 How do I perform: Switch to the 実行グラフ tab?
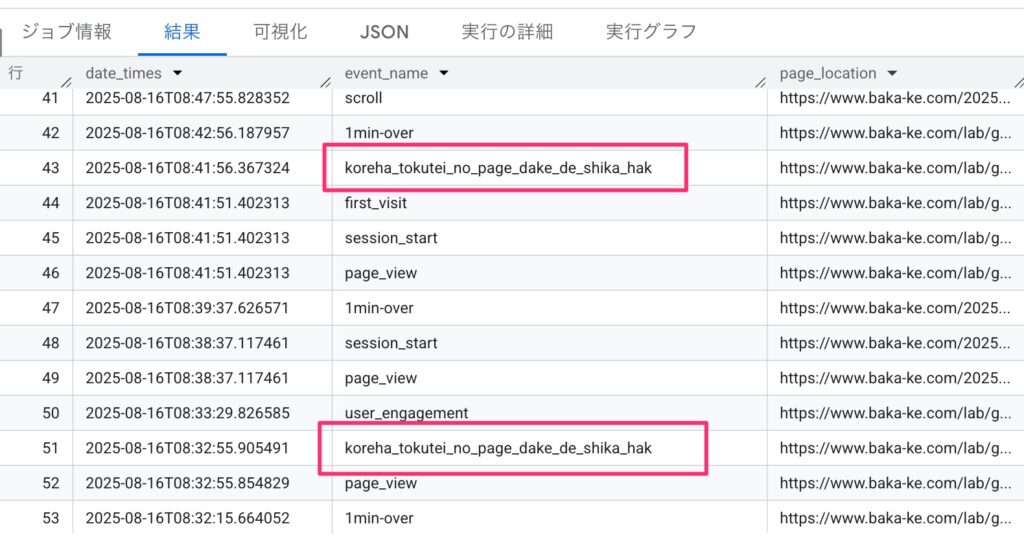(x=651, y=32)
